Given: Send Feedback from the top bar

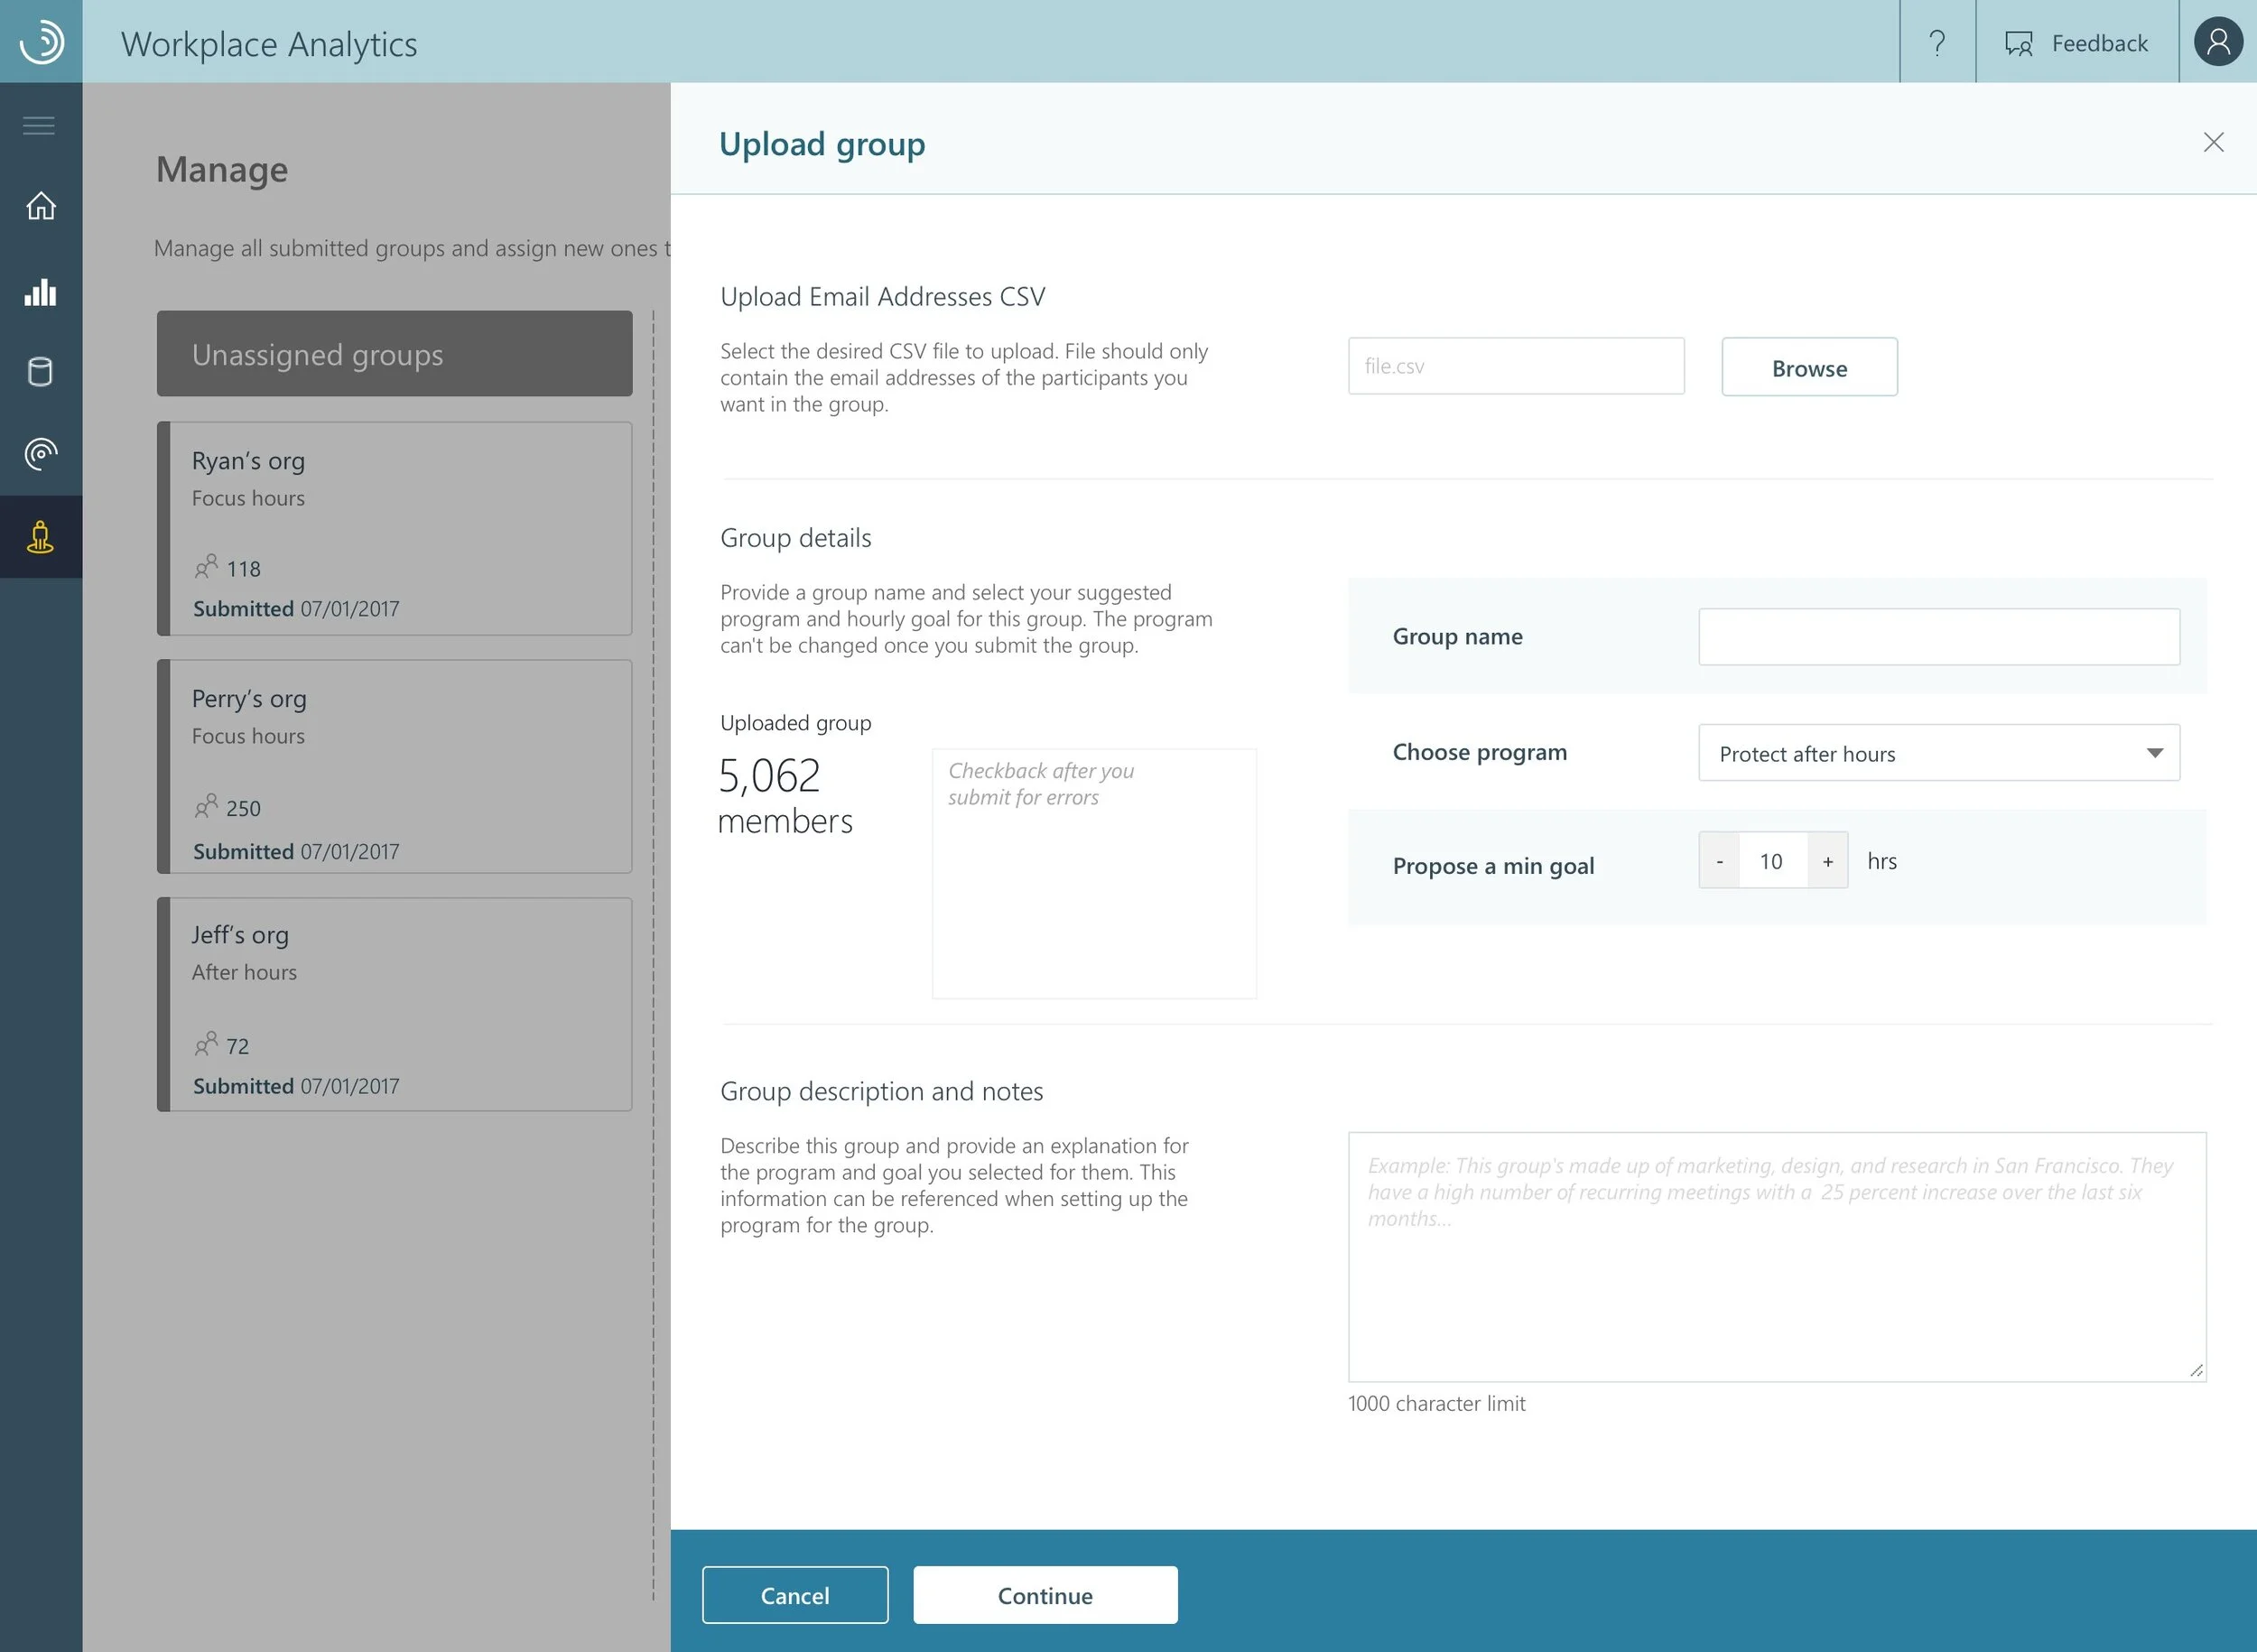Looking at the screenshot, I should [2076, 43].
